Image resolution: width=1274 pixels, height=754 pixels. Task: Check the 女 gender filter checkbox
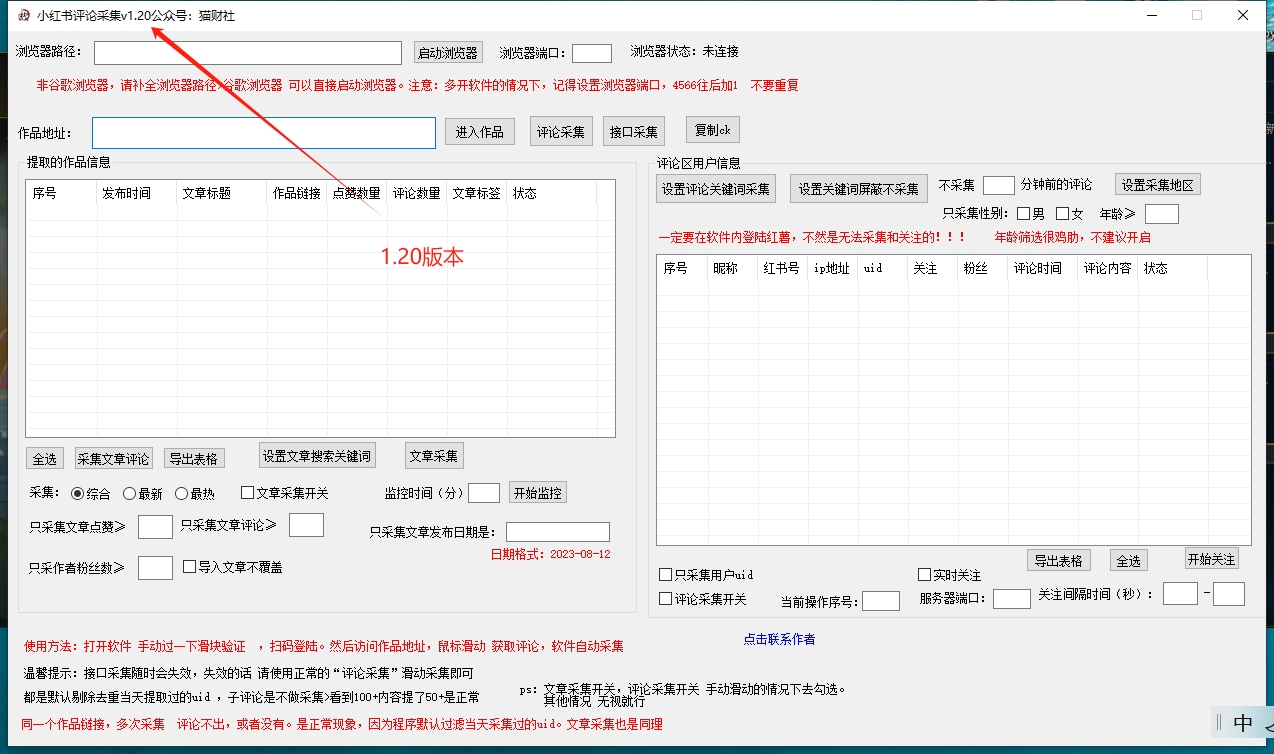click(1063, 212)
